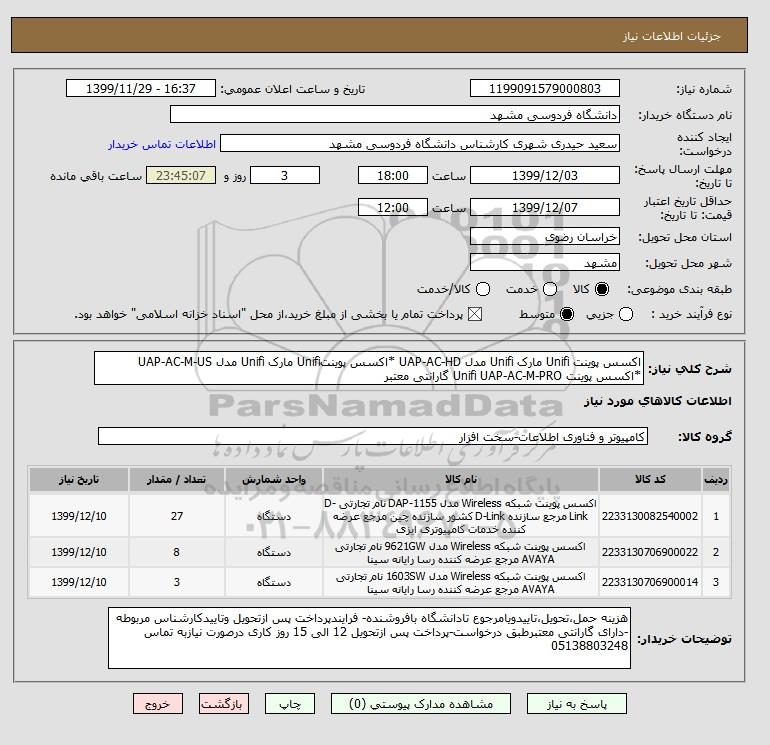Click price validity date 1399/12/07
Screen dimensions: 770x745
click(x=545, y=207)
